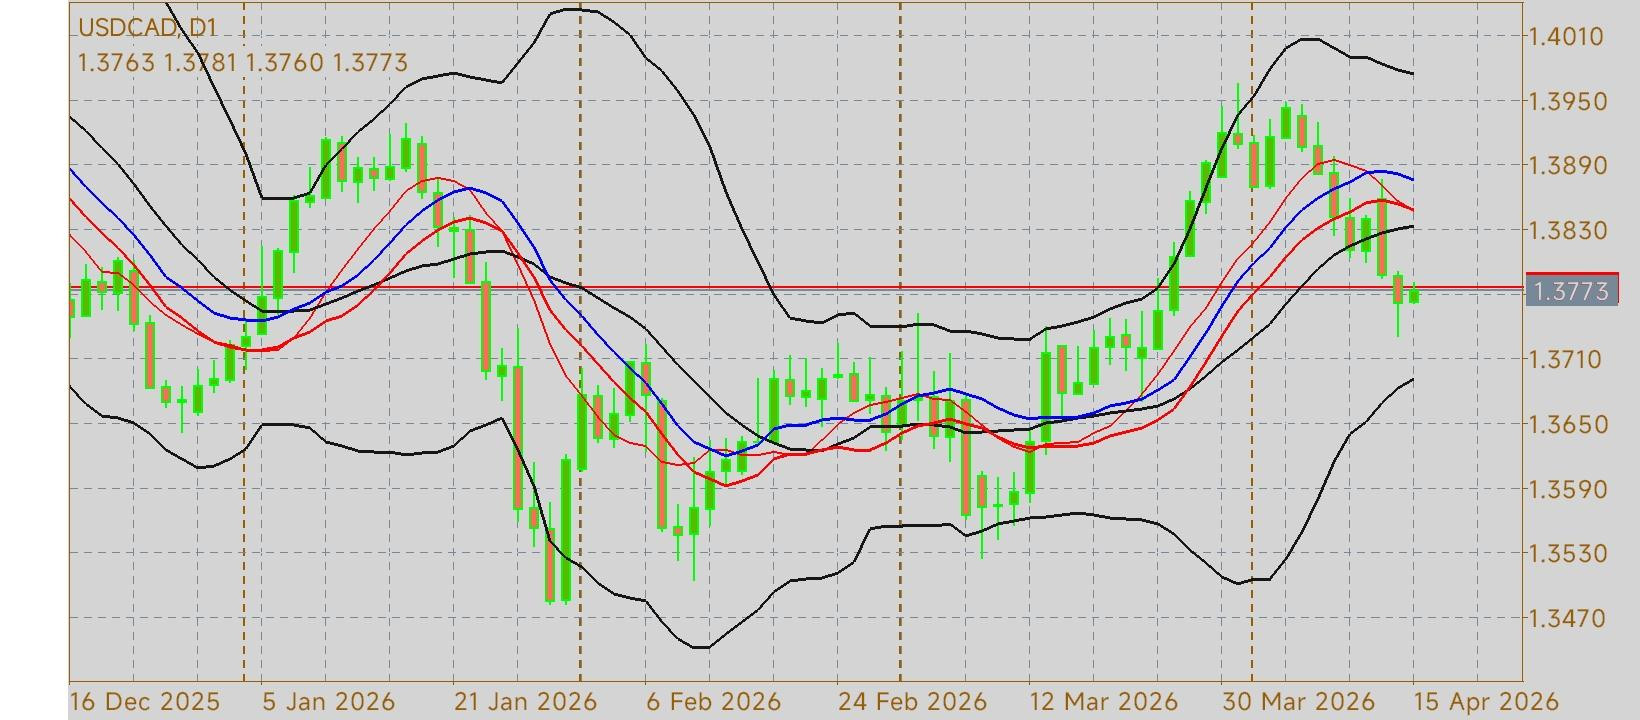1640x720 pixels.
Task: Click the OHLC values 1.3763 1.3781 1.3760 1.3773
Action: coord(243,63)
